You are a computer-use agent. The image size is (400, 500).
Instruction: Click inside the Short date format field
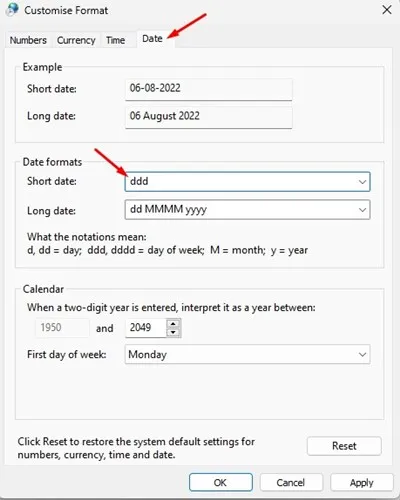(x=247, y=182)
